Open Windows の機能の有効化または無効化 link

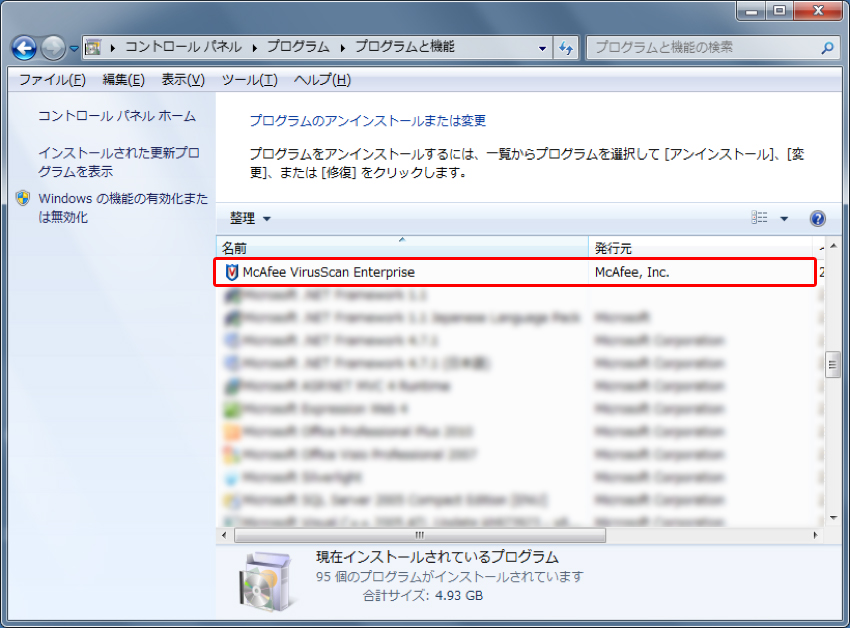pos(123,208)
